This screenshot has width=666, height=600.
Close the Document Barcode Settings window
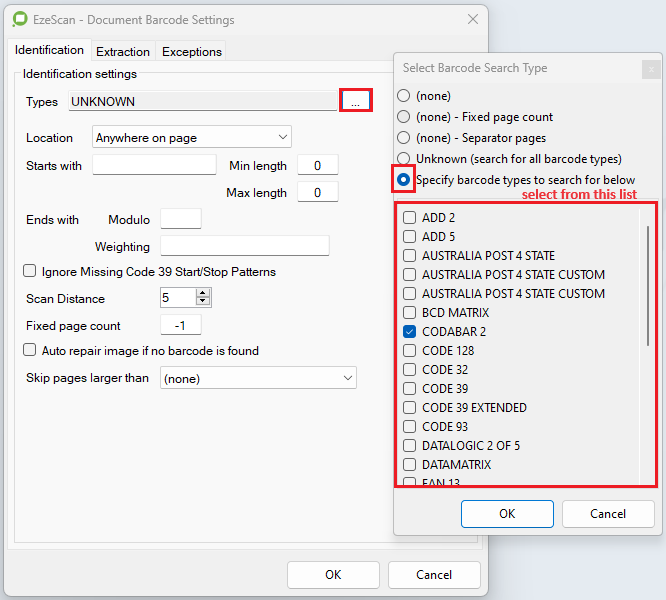click(x=472, y=19)
